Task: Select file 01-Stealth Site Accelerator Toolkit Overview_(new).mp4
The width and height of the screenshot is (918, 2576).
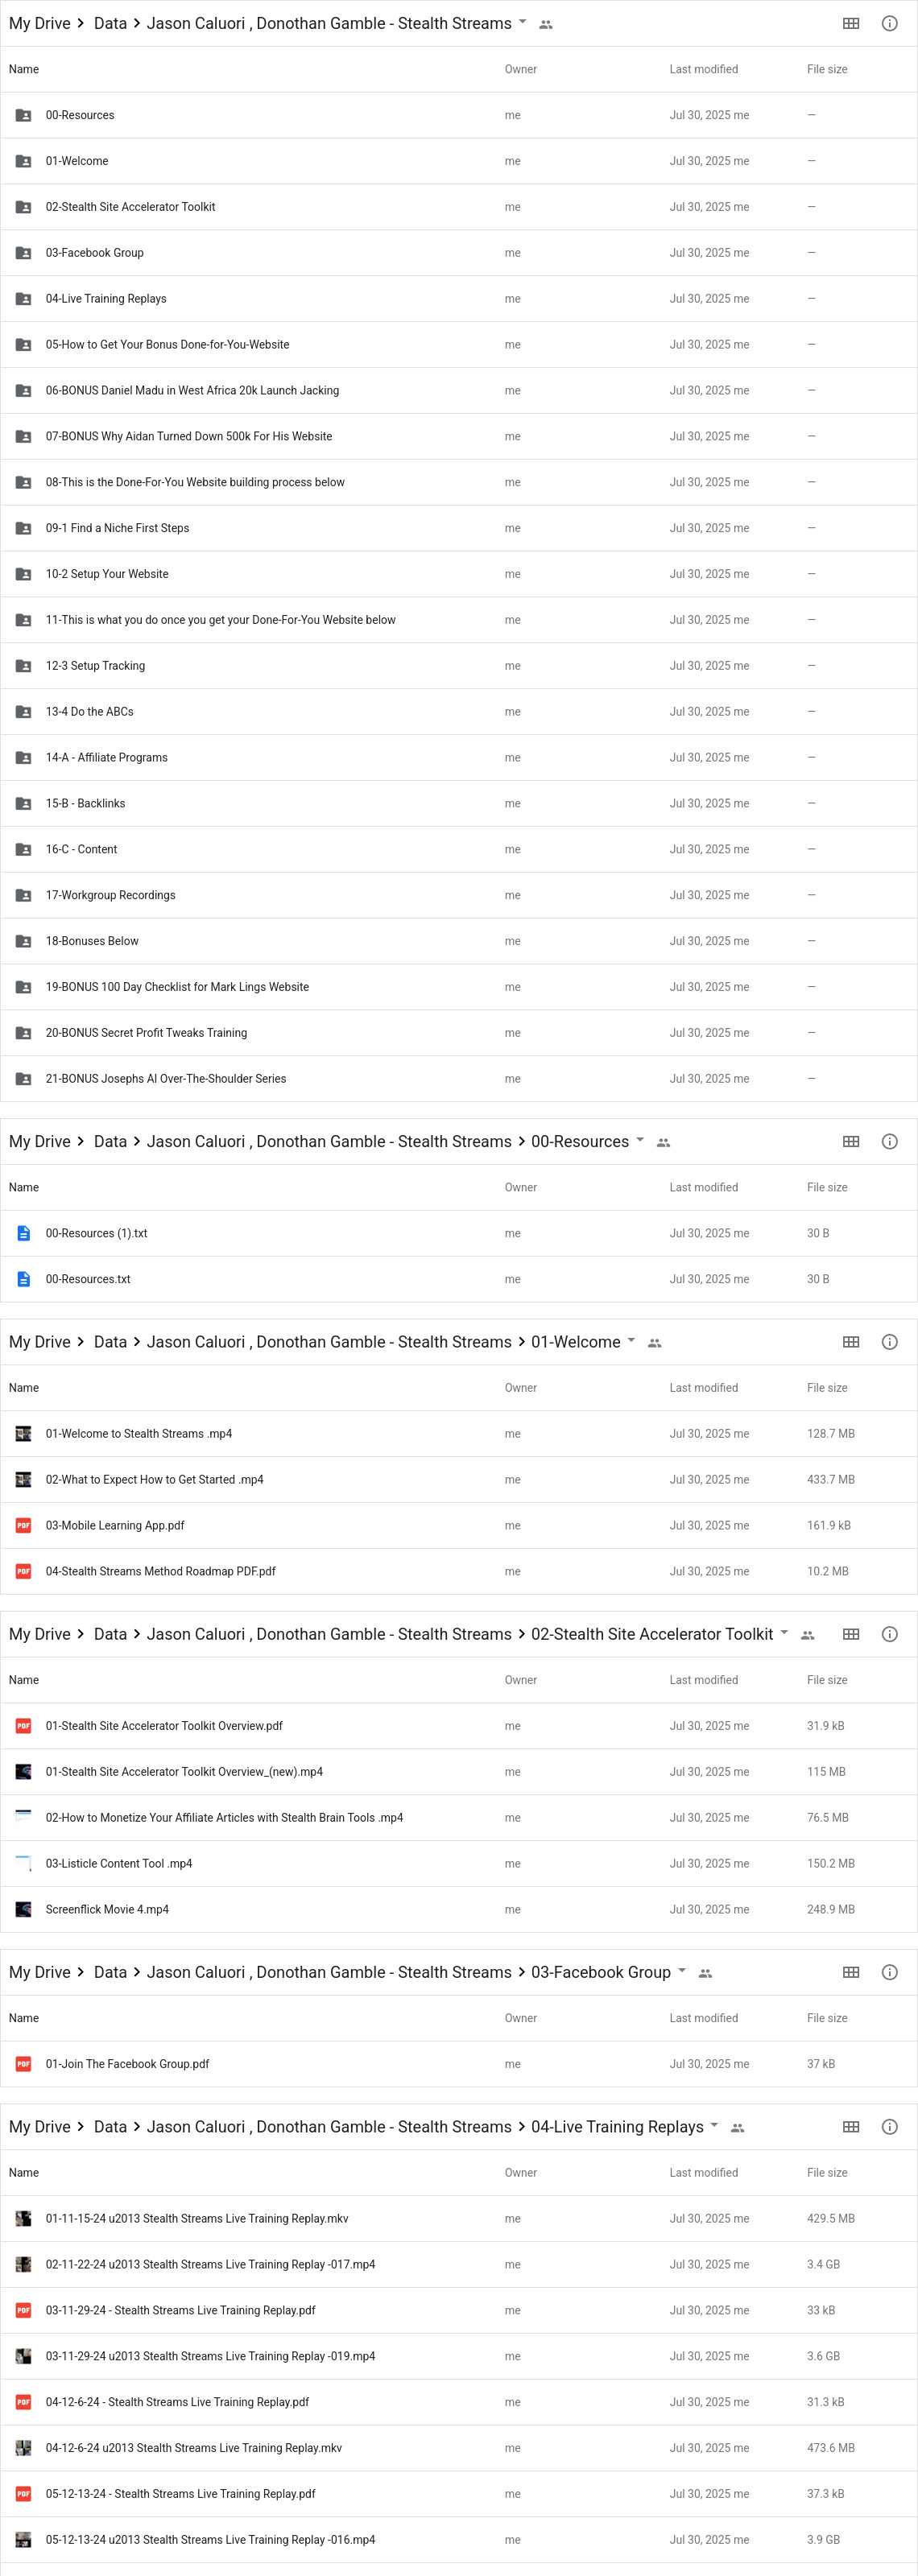Action: point(459,1771)
